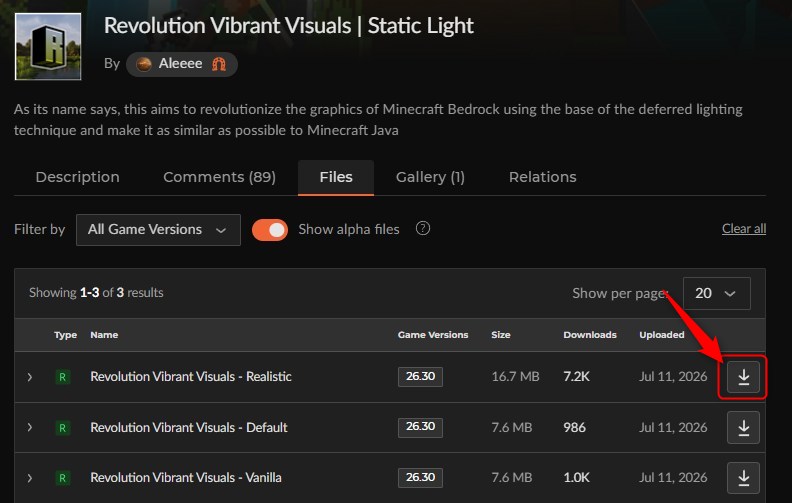The width and height of the screenshot is (792, 503).
Task: Click the Clear all filters link
Action: click(x=744, y=229)
